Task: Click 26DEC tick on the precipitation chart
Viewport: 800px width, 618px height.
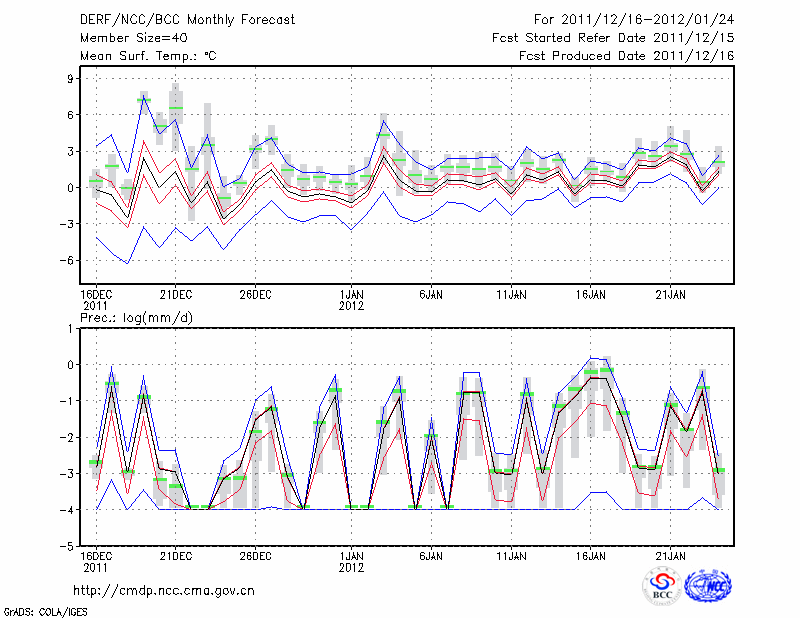Action: [255, 555]
